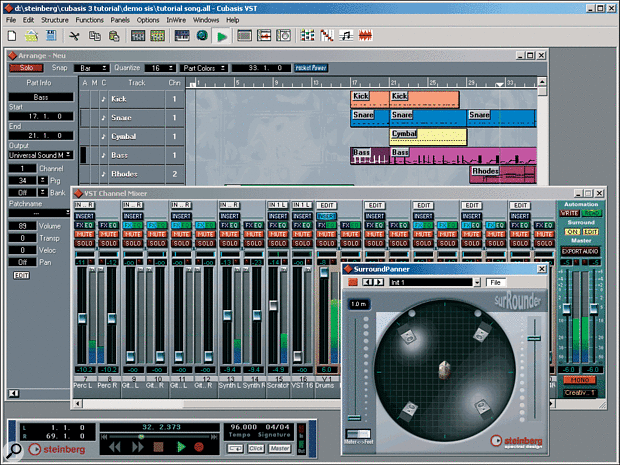Mute the Perc L mixer channel

(84, 234)
